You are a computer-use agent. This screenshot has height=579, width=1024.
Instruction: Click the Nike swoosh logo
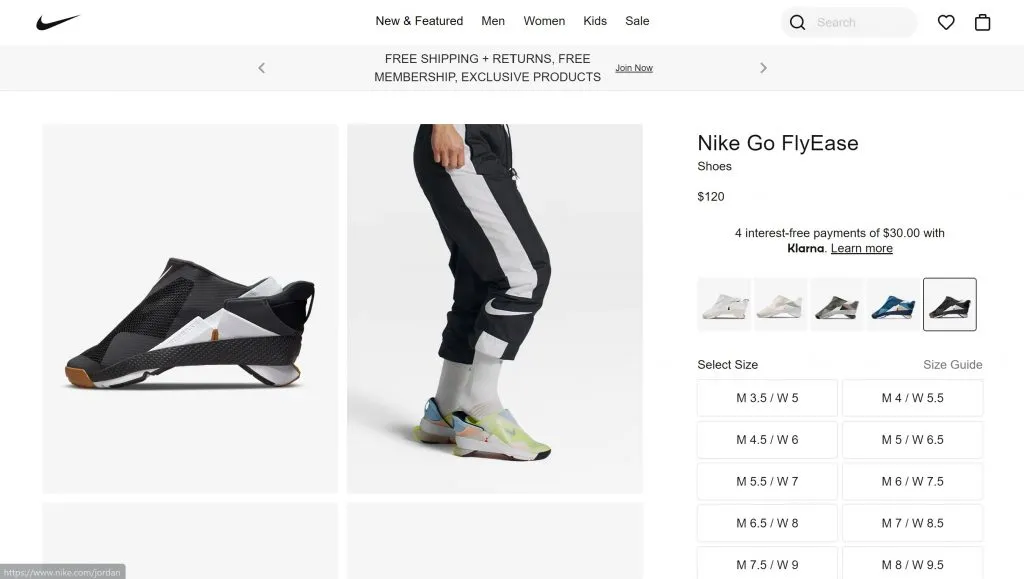[x=57, y=22]
